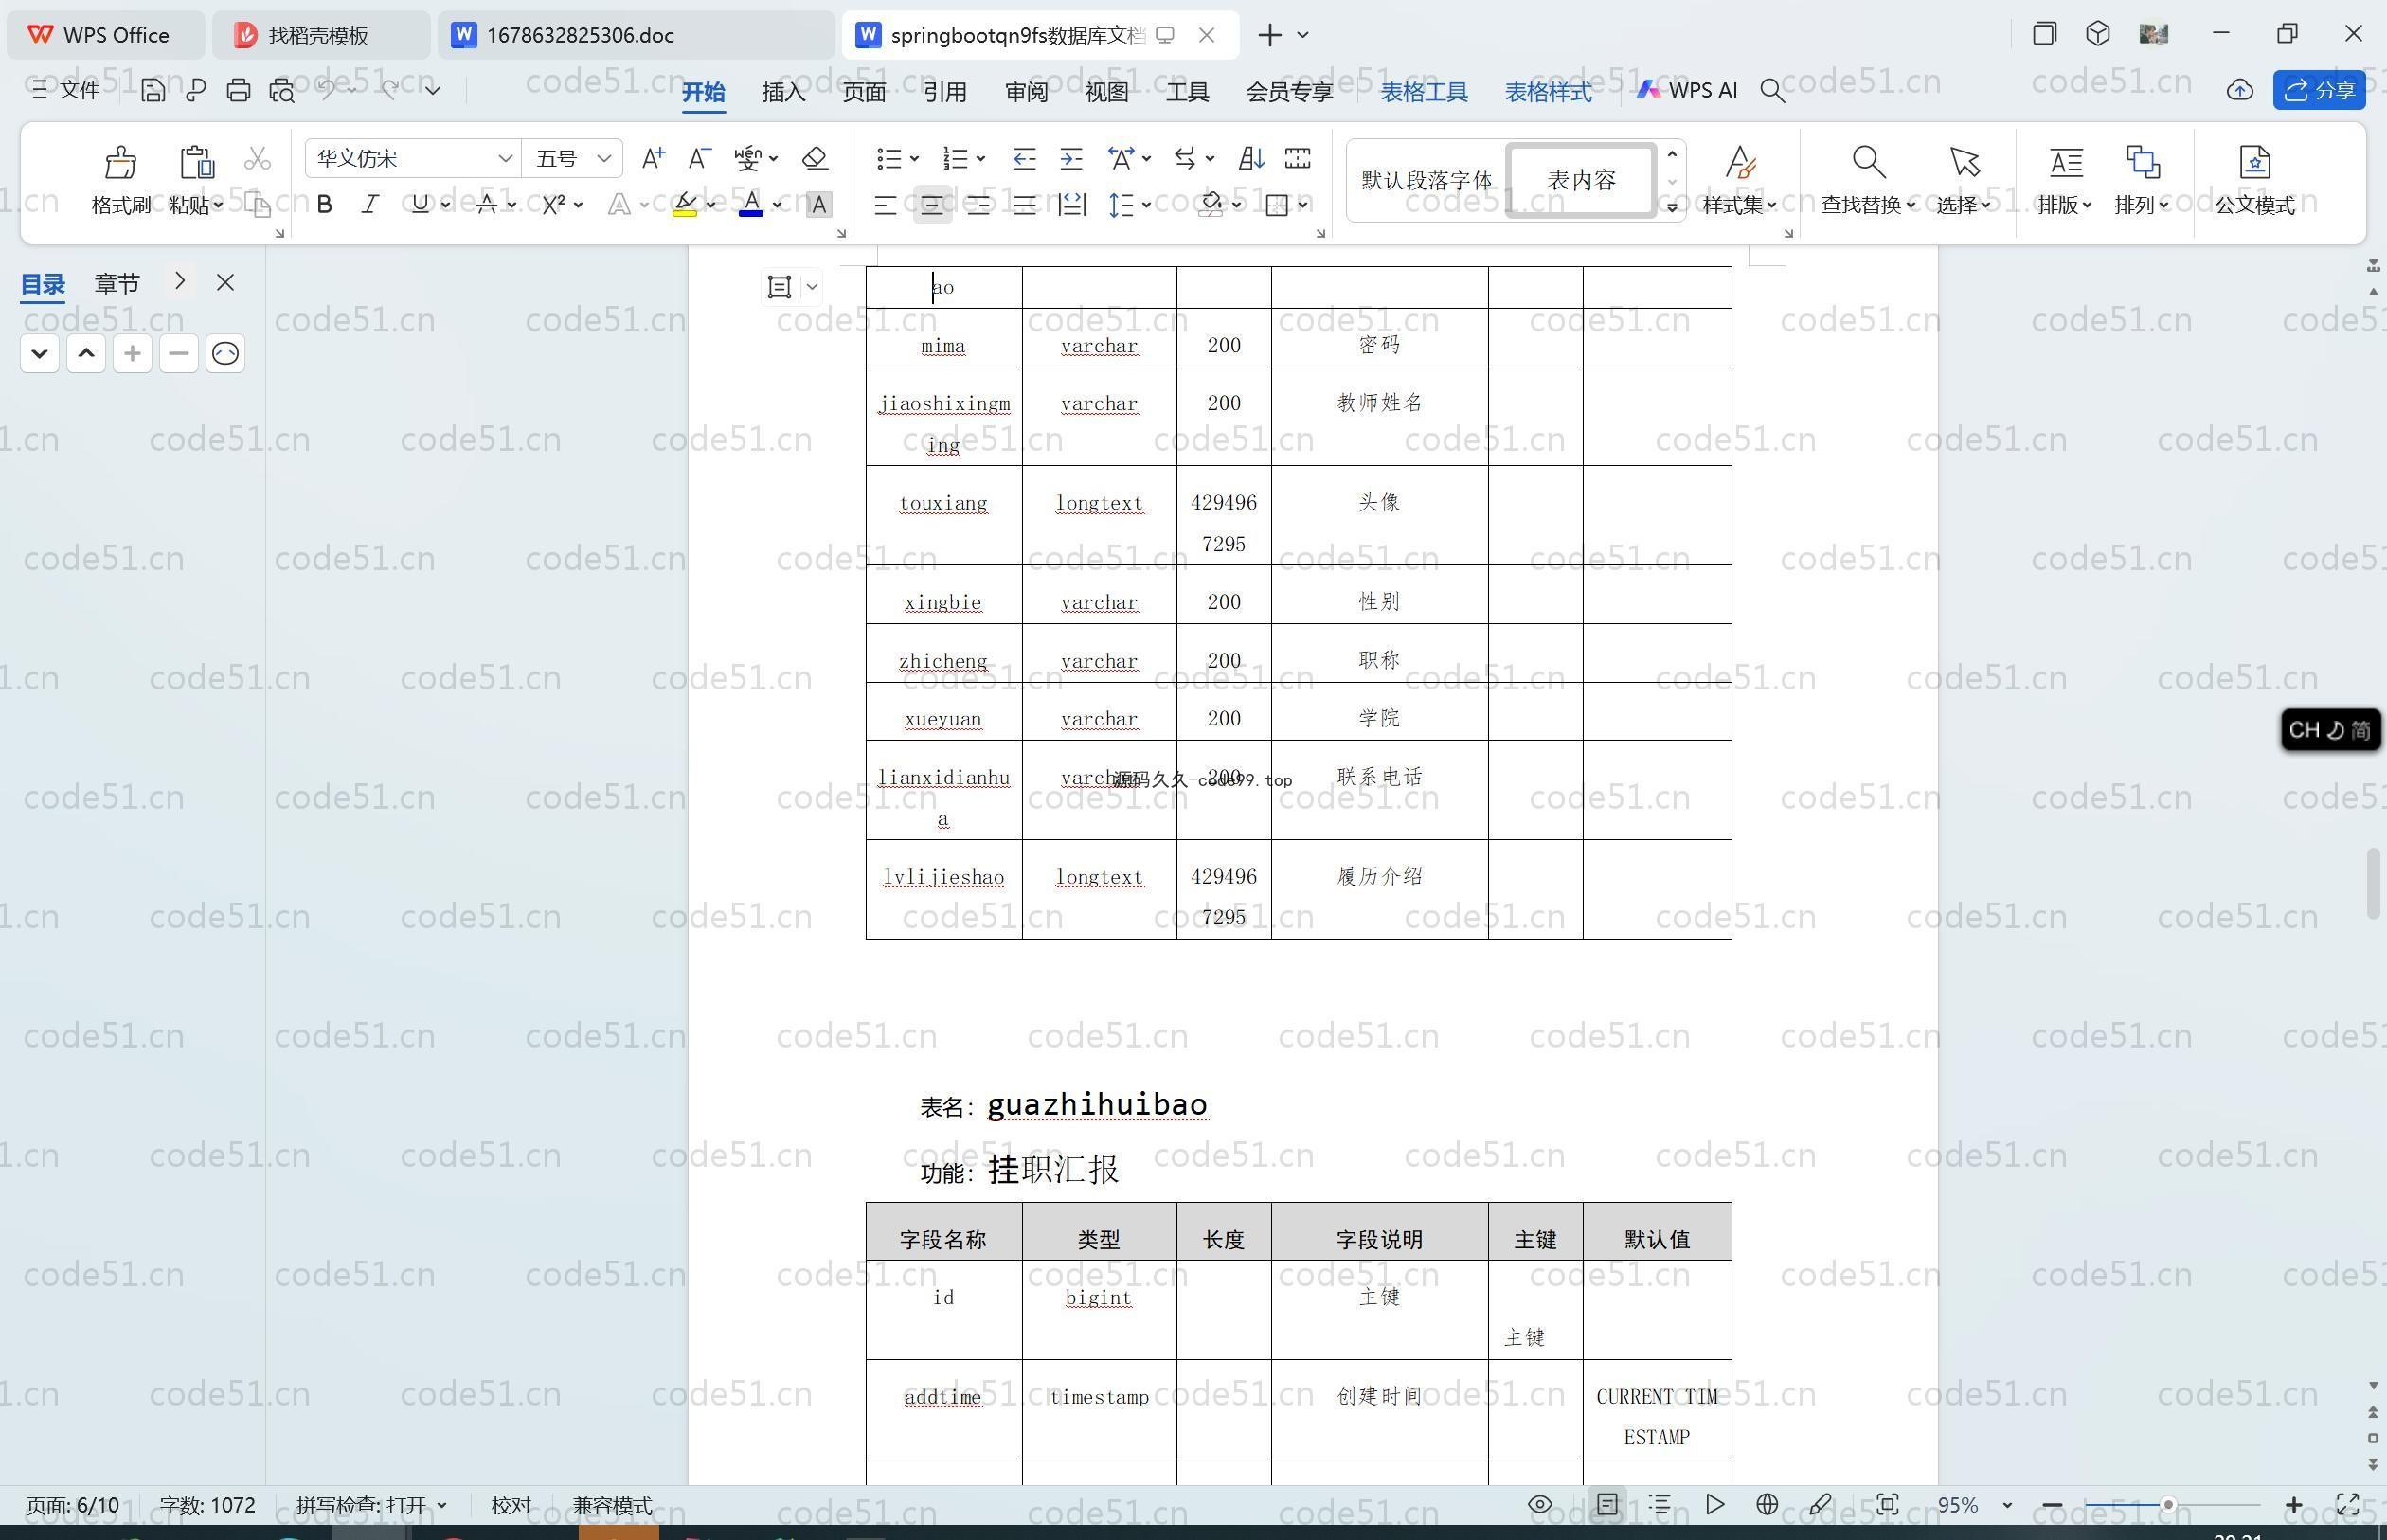The height and width of the screenshot is (1540, 2387).
Task: Expand numbered list style dropdown
Action: [x=981, y=158]
